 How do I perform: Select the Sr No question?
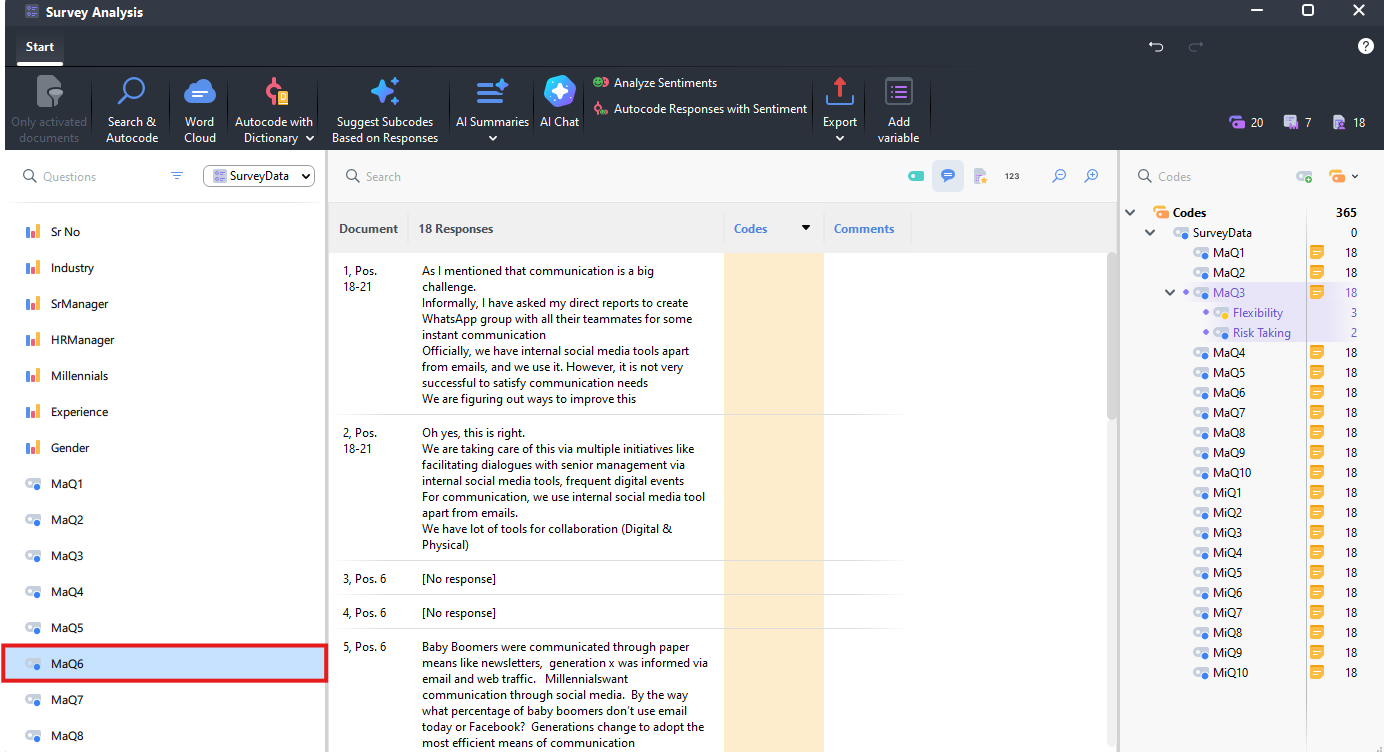click(163, 232)
